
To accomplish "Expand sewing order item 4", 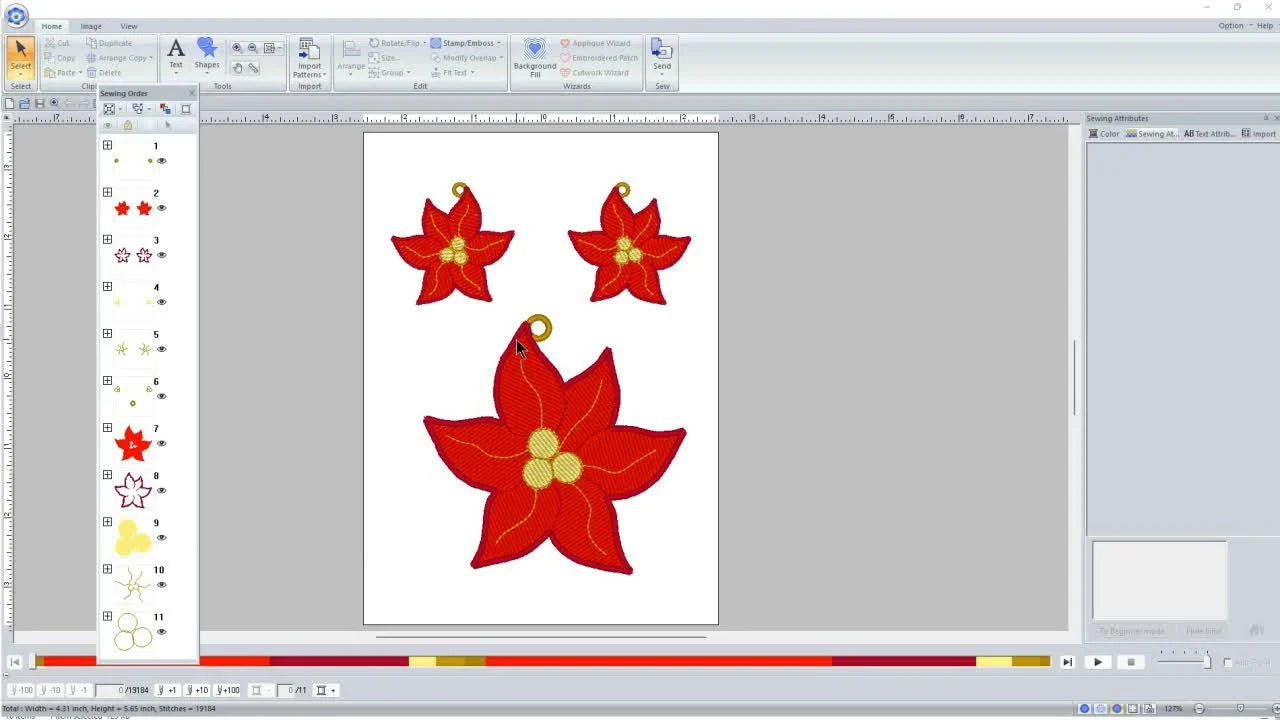I will tap(107, 286).
